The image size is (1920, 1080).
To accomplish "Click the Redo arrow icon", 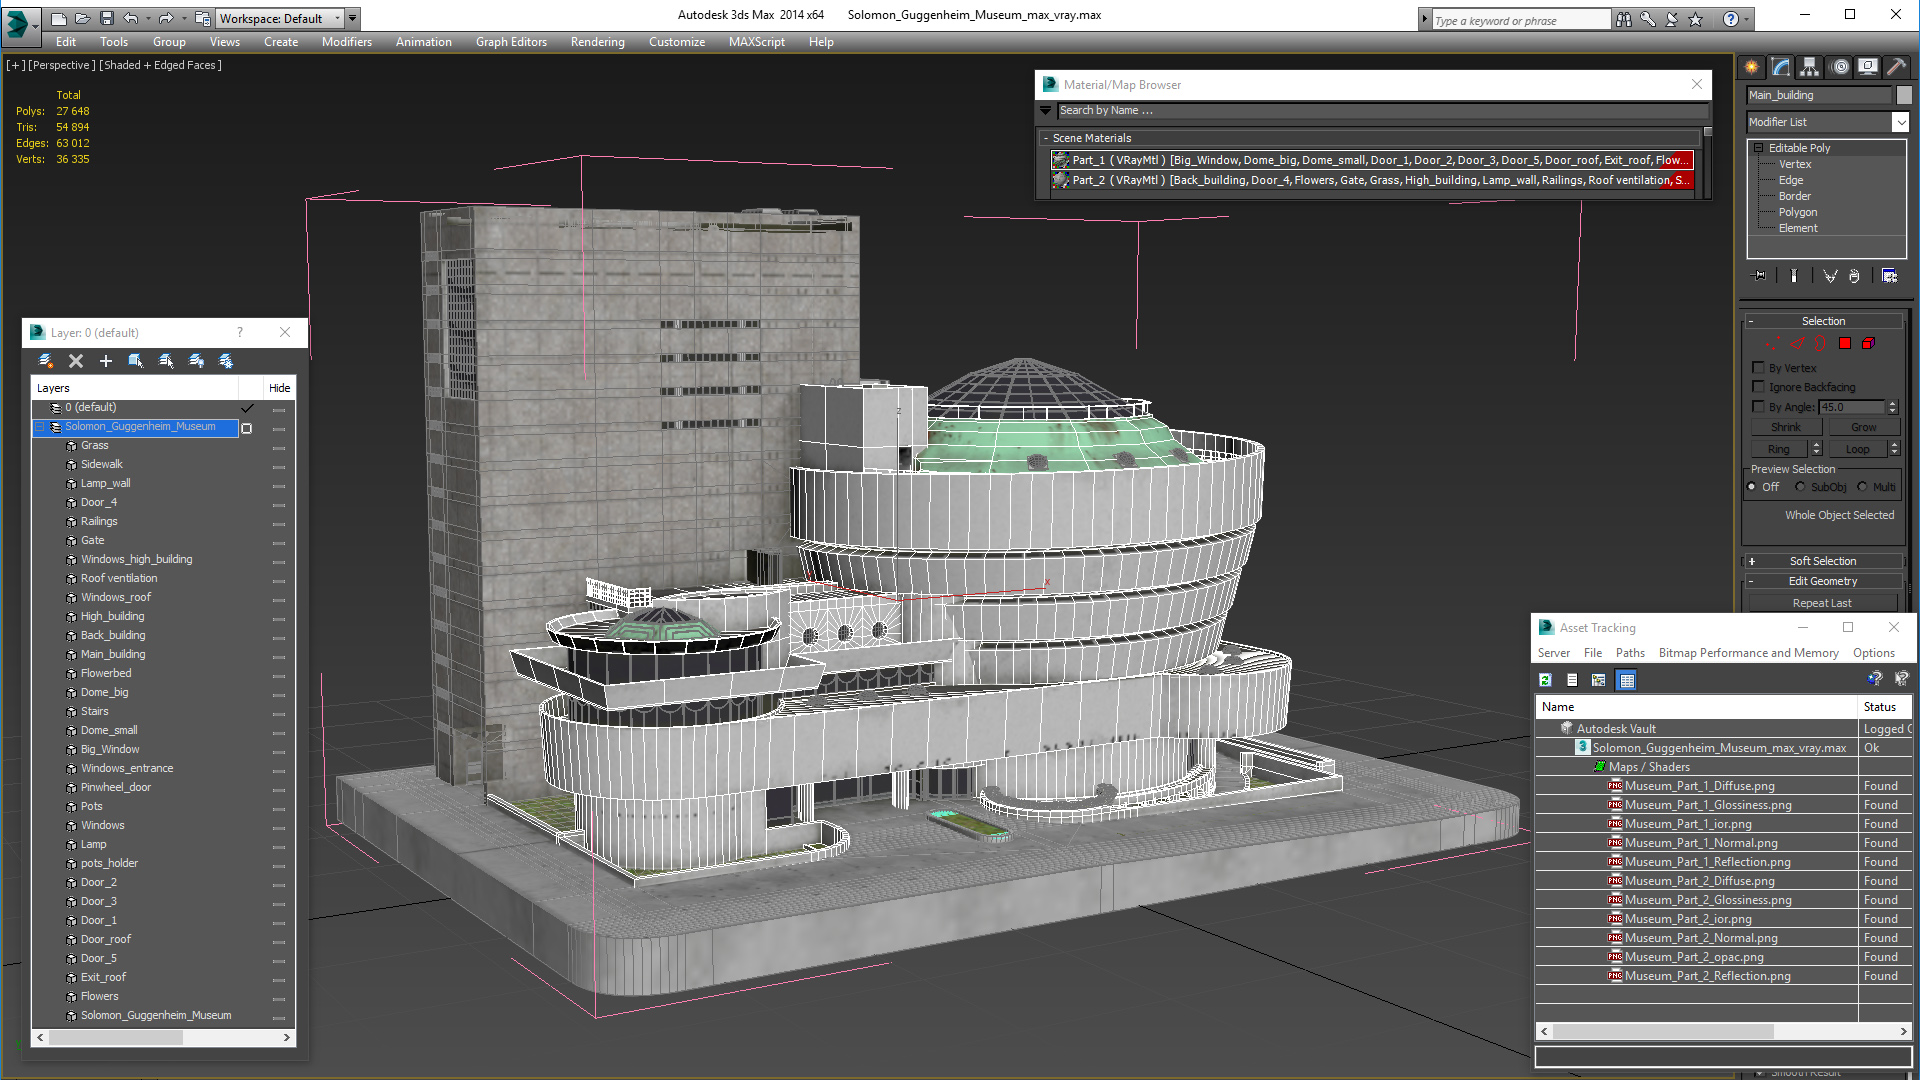I will point(166,18).
